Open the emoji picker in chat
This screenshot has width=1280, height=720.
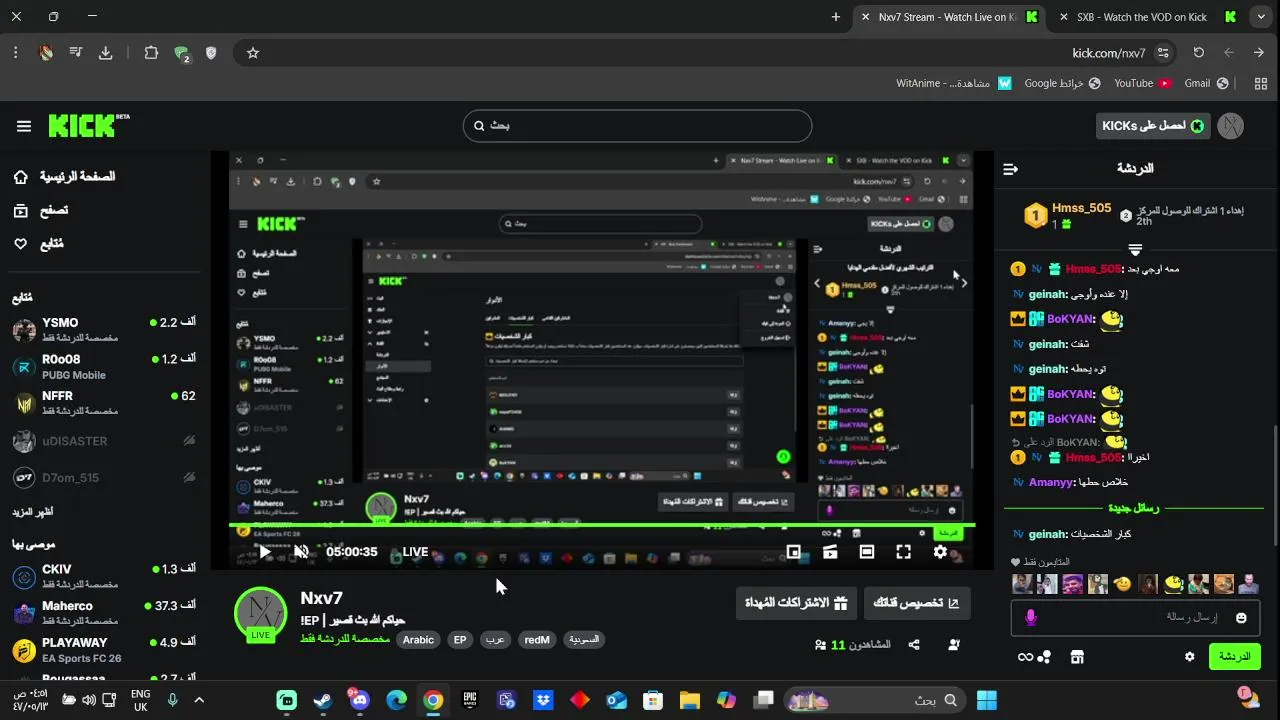(1242, 618)
